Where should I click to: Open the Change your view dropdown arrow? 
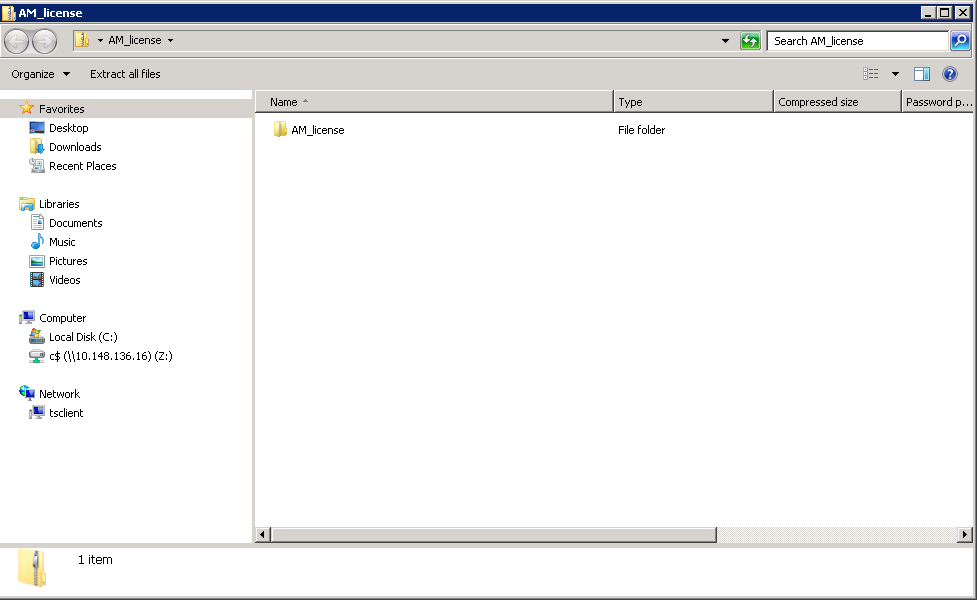[895, 73]
